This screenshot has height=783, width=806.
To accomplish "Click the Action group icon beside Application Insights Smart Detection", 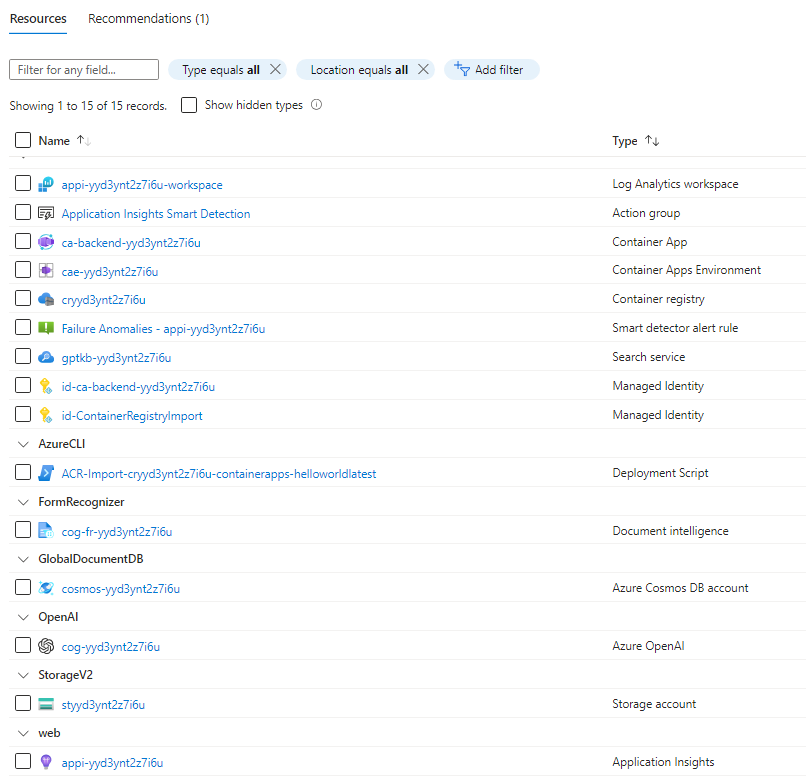I will pos(46,213).
